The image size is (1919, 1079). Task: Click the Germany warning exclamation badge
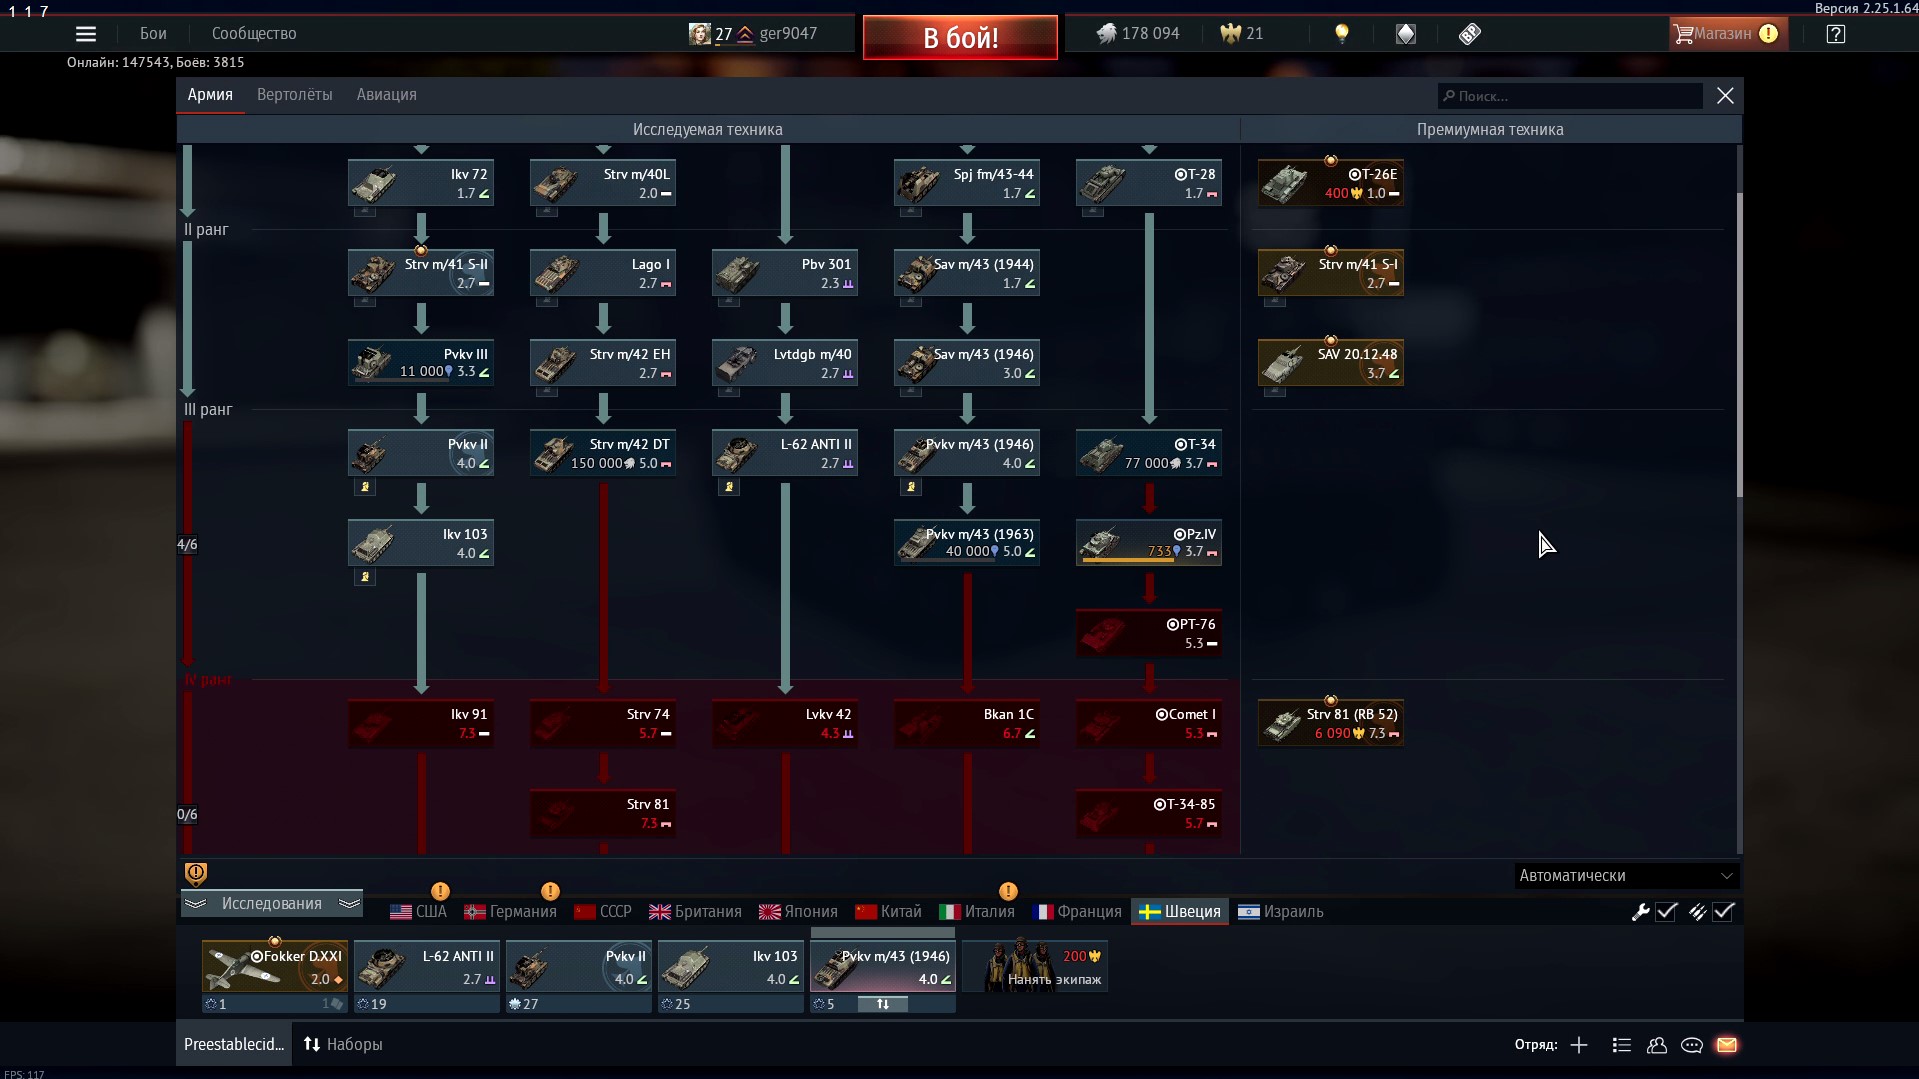[550, 891]
